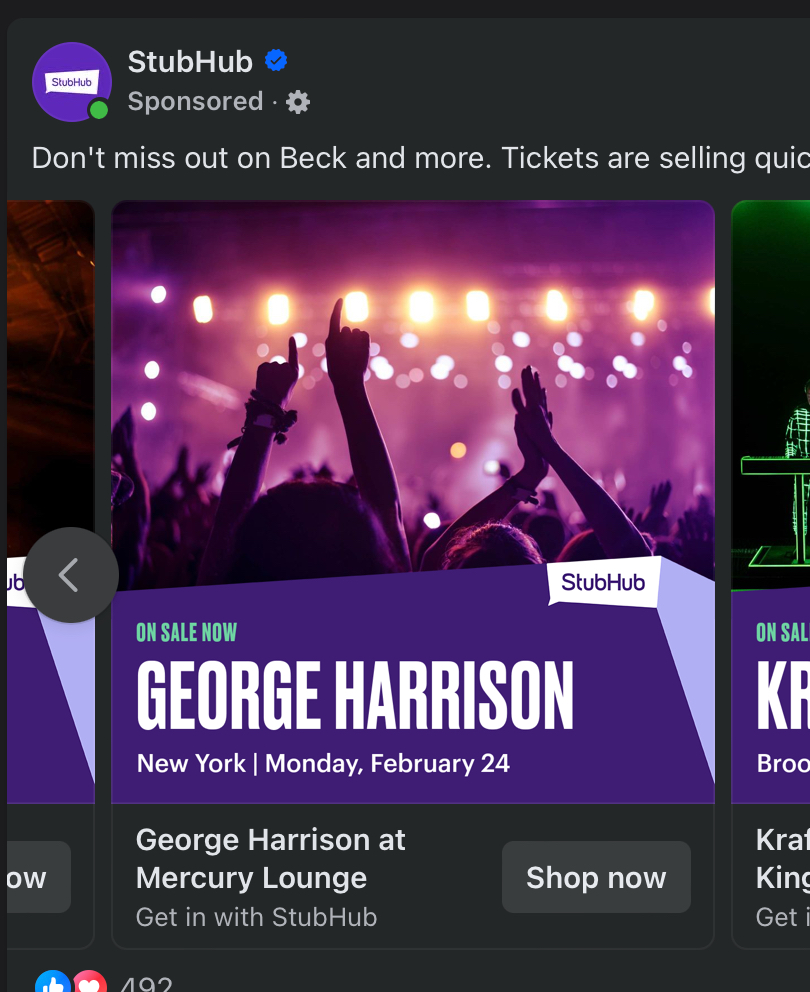Click StubHub logo on concert image
The image size is (810, 992).
click(x=603, y=582)
